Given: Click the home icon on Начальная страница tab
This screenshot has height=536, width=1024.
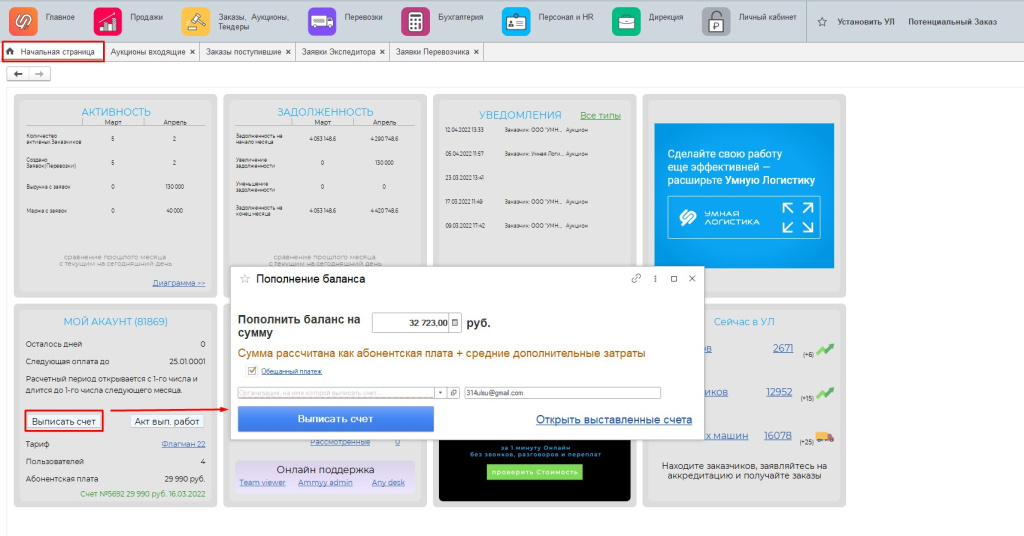Looking at the screenshot, I should pyautogui.click(x=10, y=52).
